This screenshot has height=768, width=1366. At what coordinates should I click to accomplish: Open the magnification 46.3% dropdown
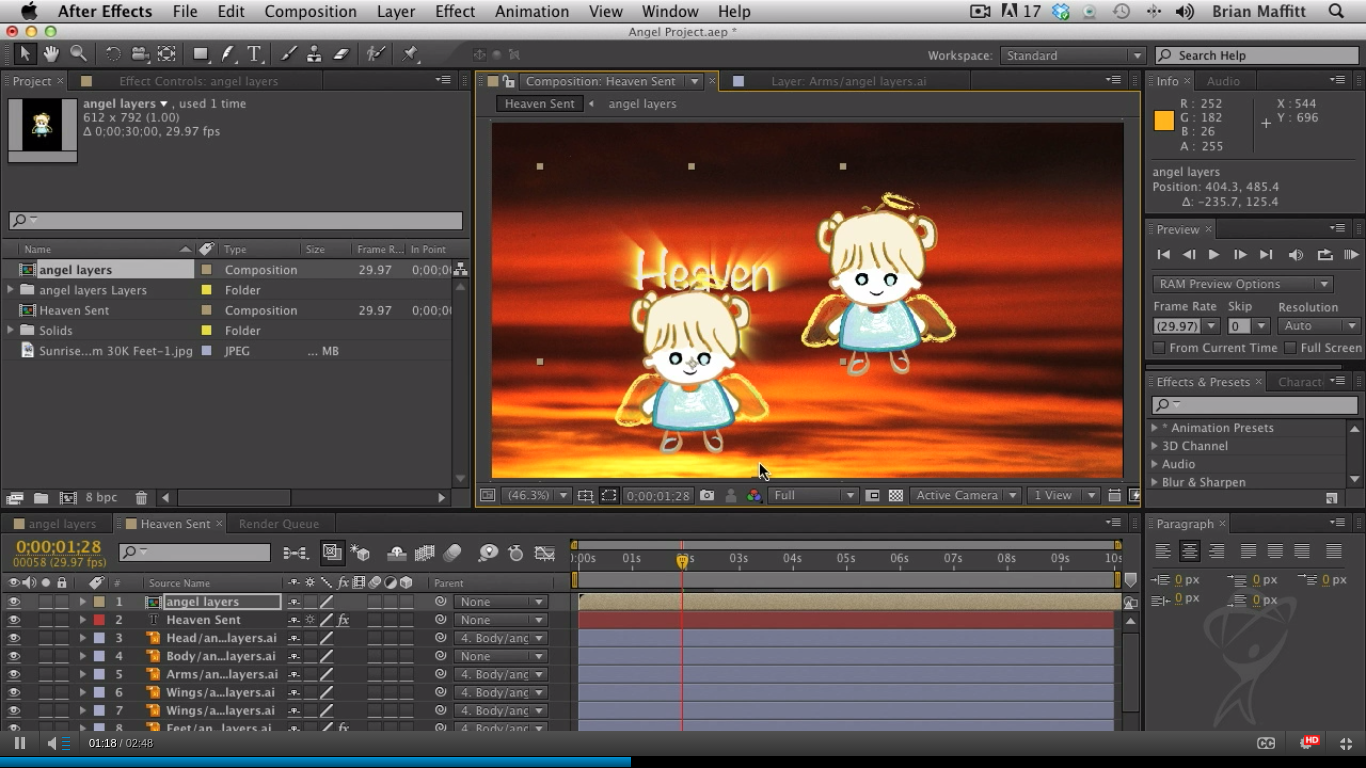(x=536, y=495)
